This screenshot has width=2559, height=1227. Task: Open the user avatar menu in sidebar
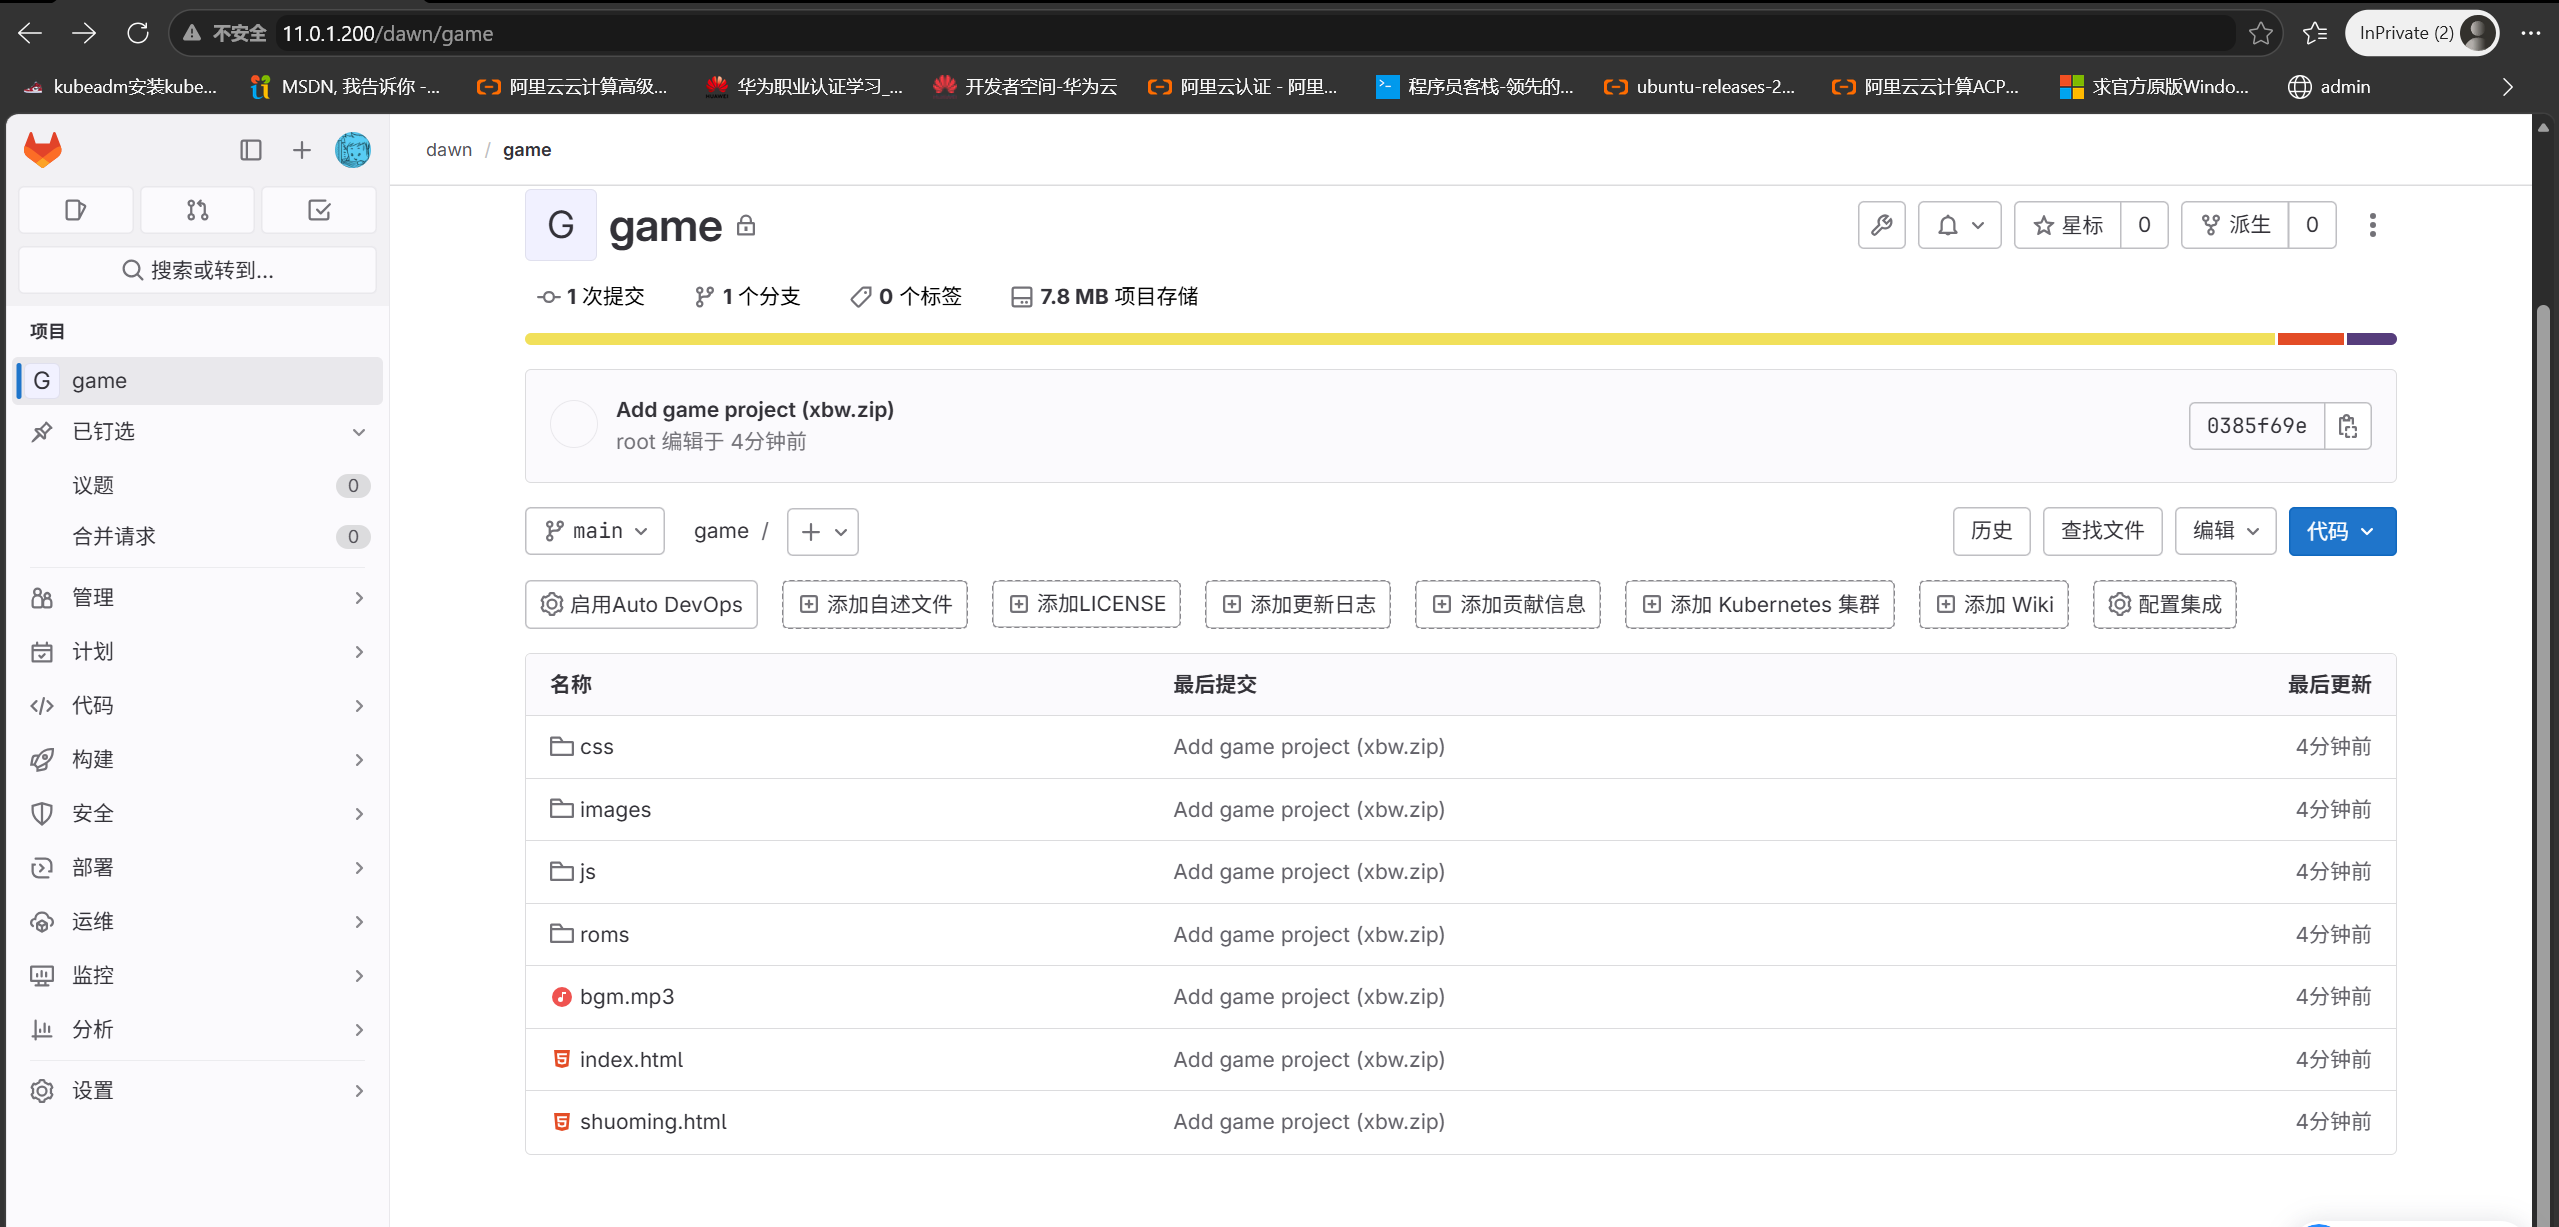[353, 150]
